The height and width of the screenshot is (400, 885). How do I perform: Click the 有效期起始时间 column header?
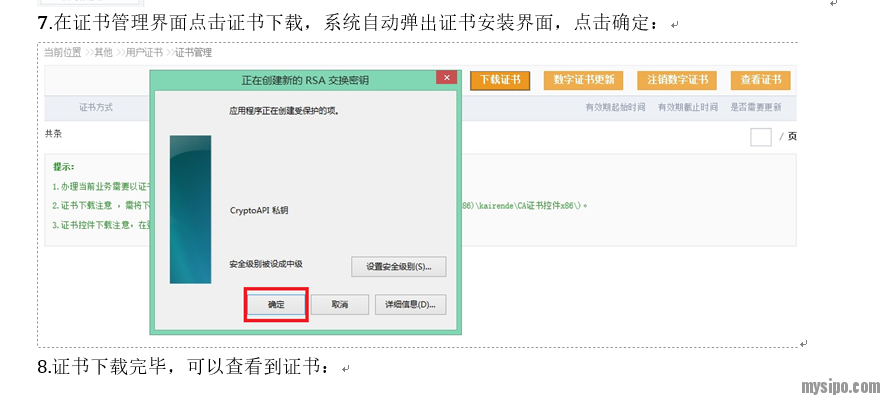(615, 107)
